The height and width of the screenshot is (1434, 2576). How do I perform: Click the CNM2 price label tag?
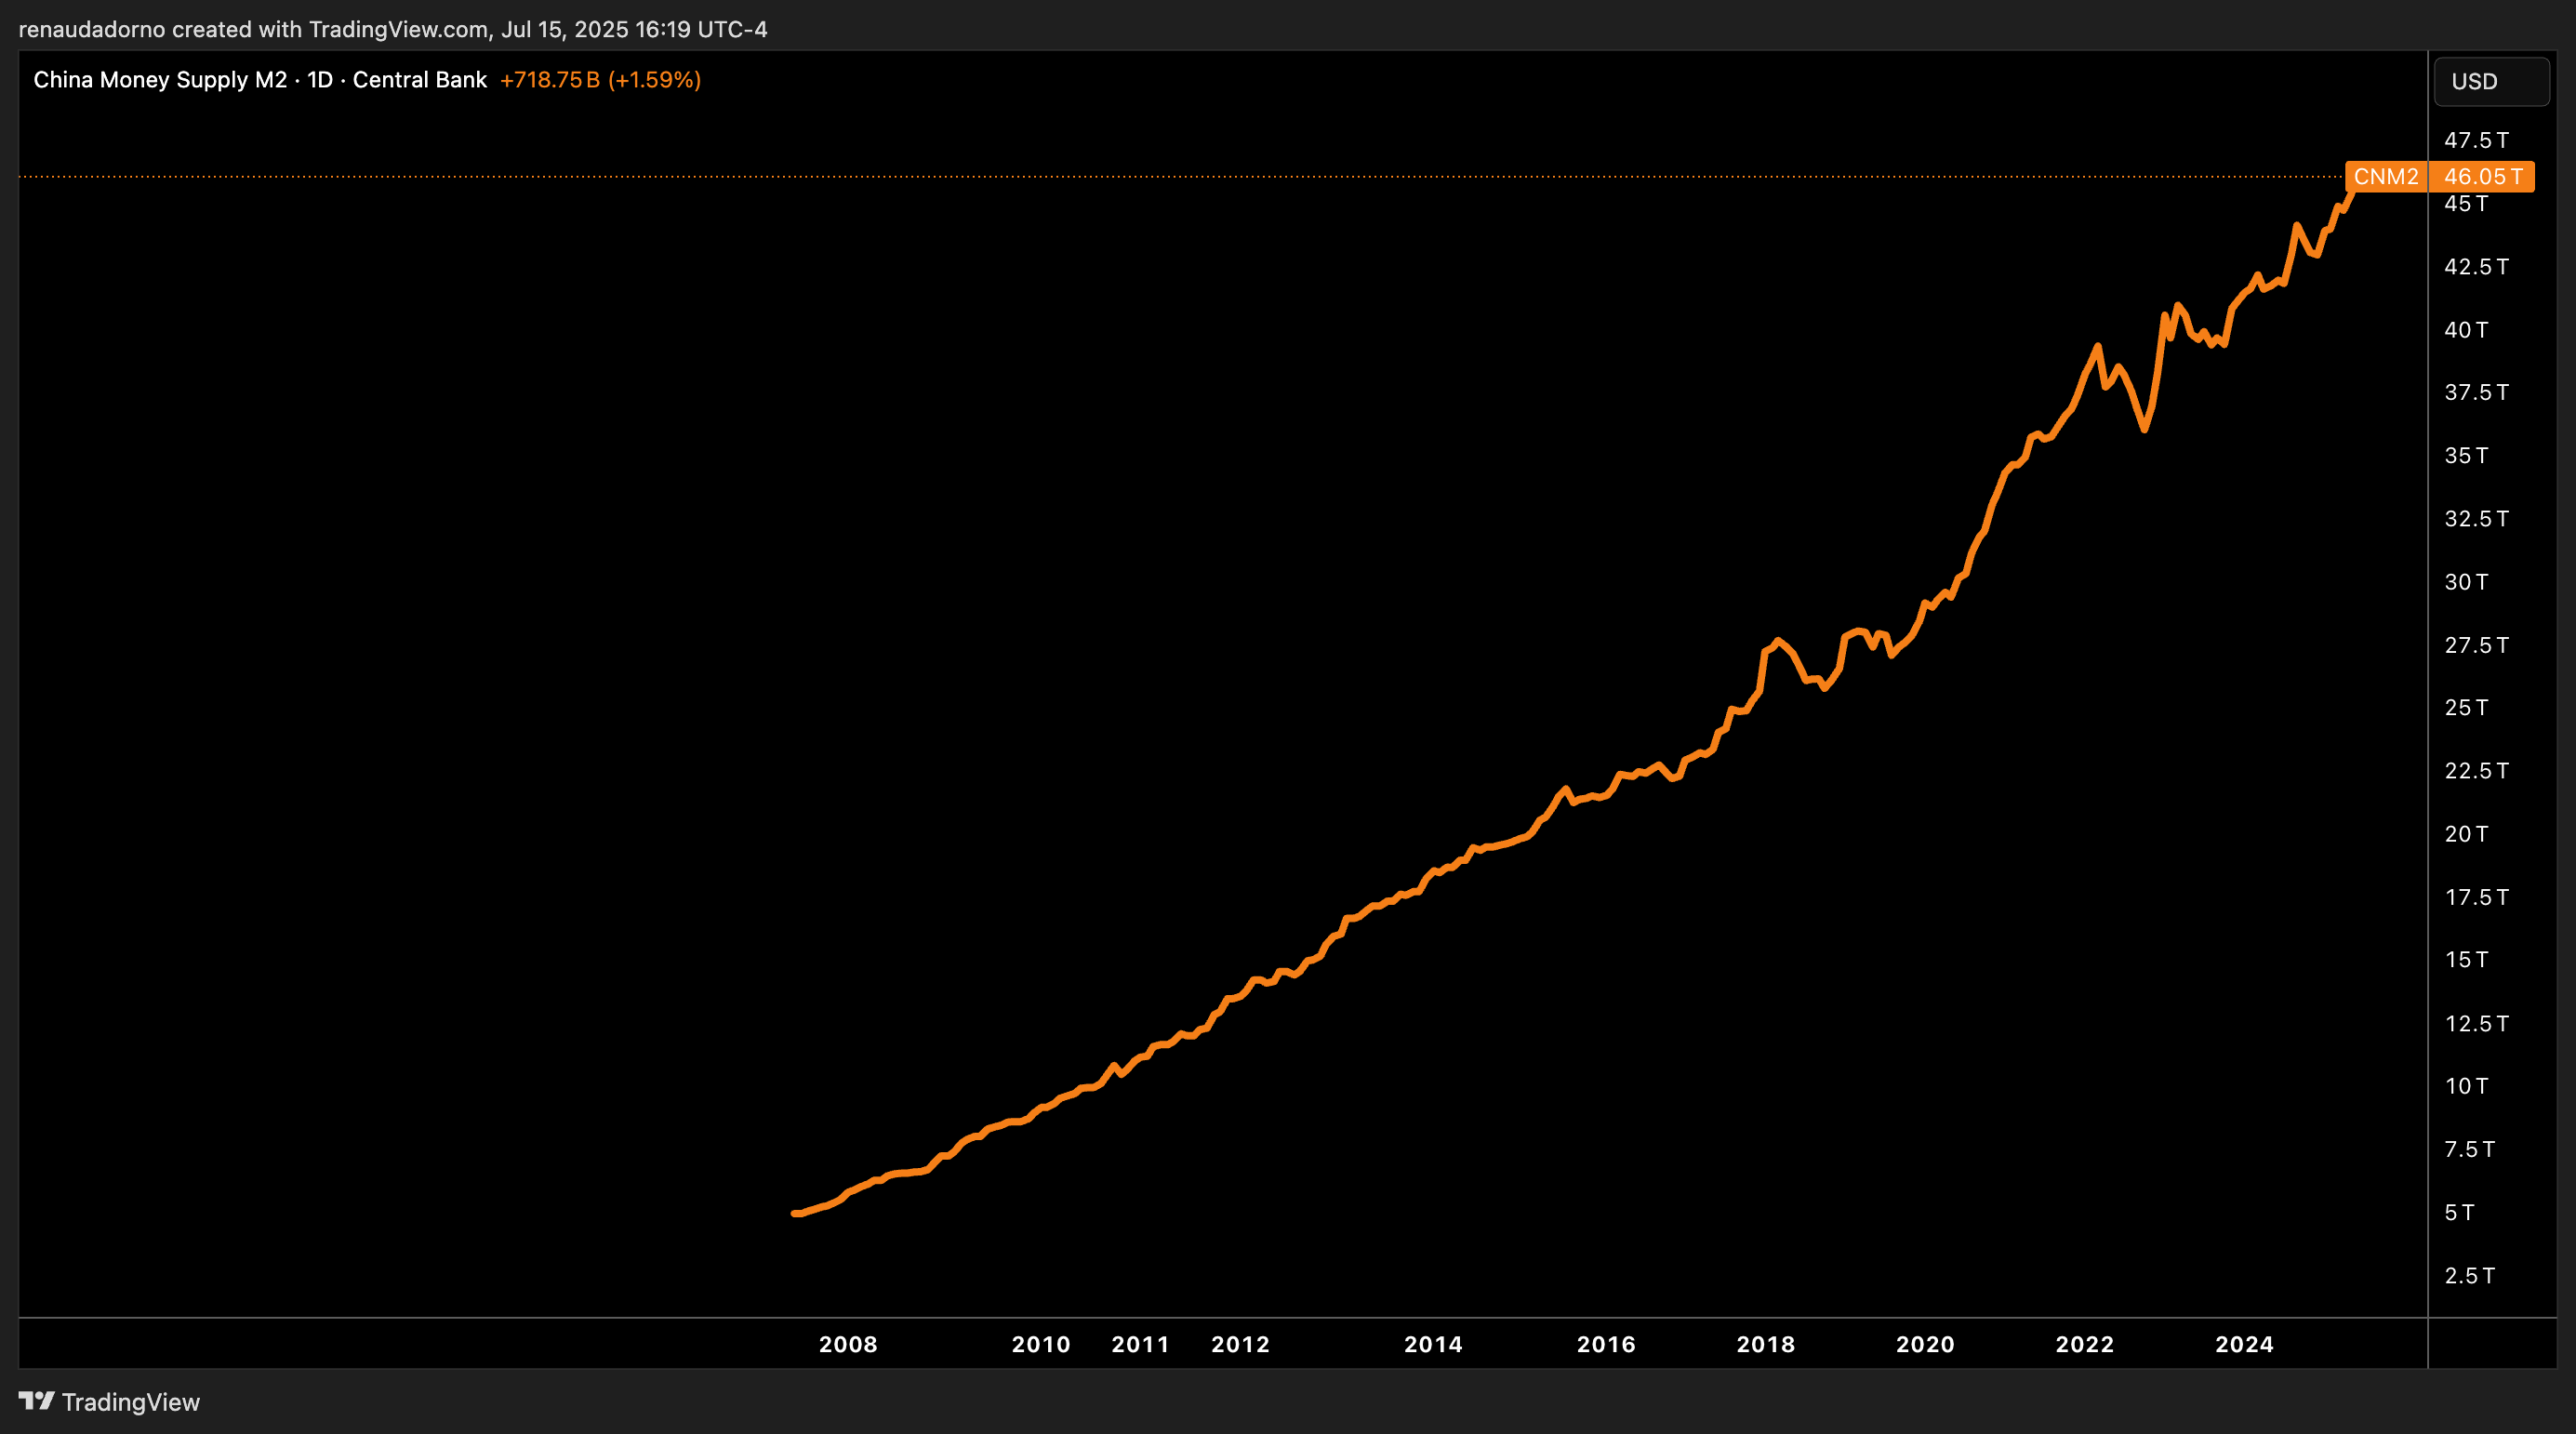(x=2385, y=177)
